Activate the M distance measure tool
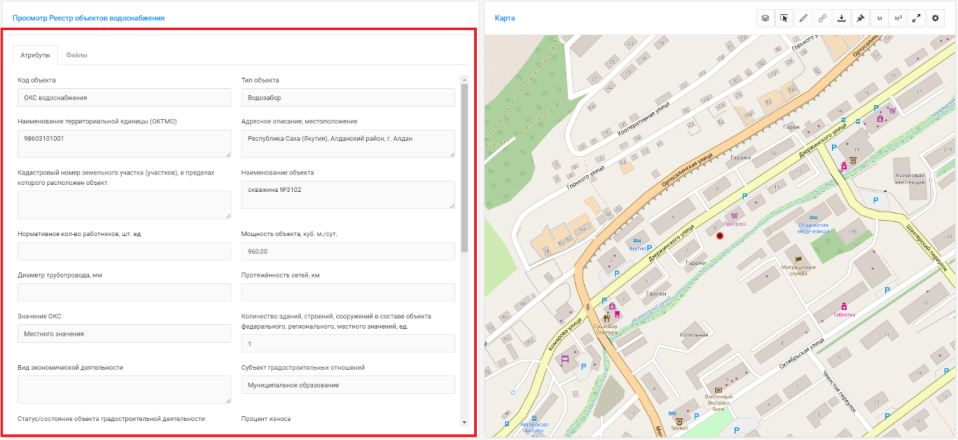 pos(879,18)
